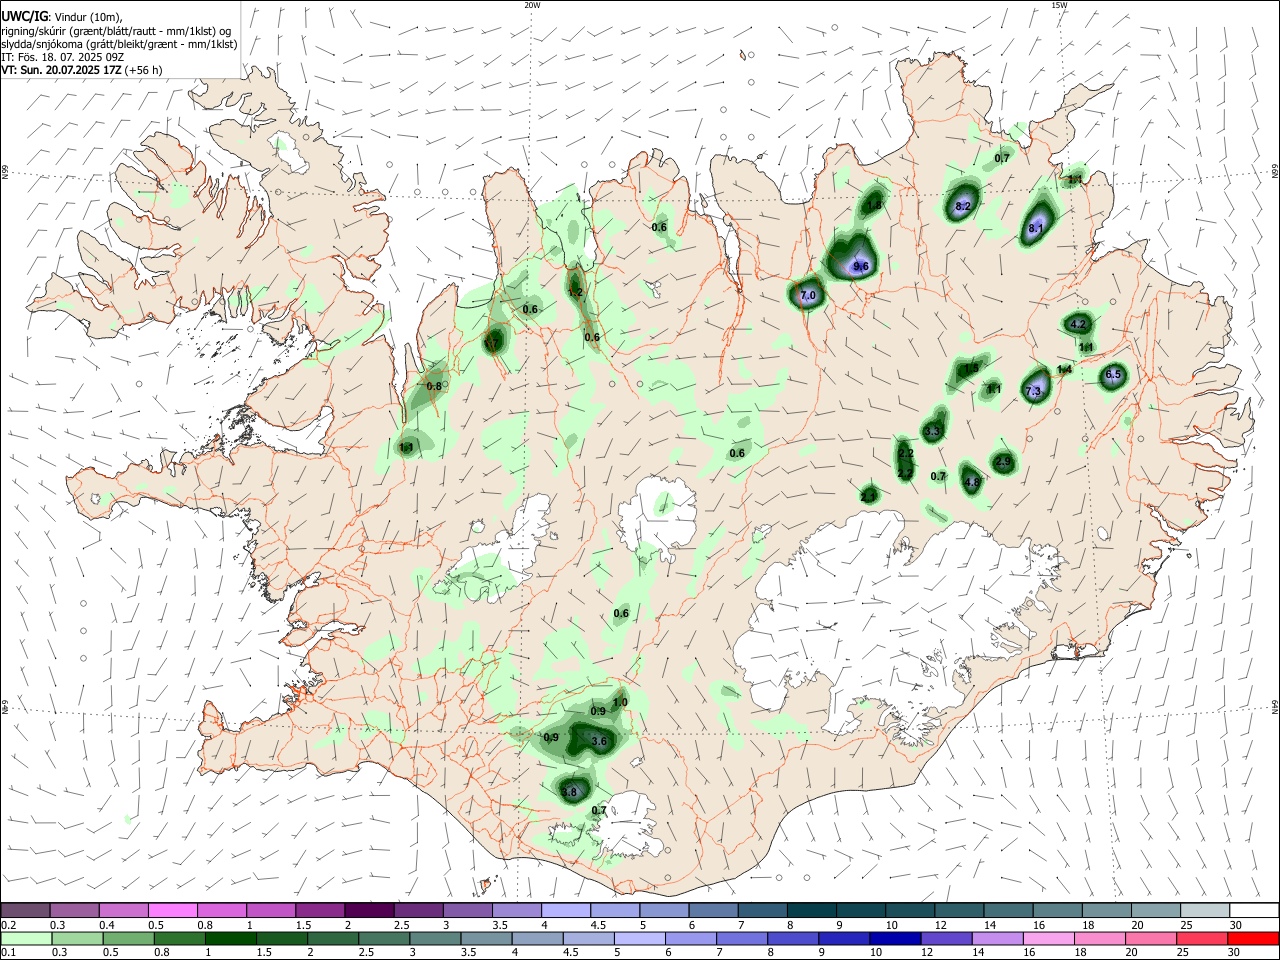Image resolution: width=1280 pixels, height=960 pixels.
Task: Click the 15W longitude label
Action: [x=1059, y=5]
